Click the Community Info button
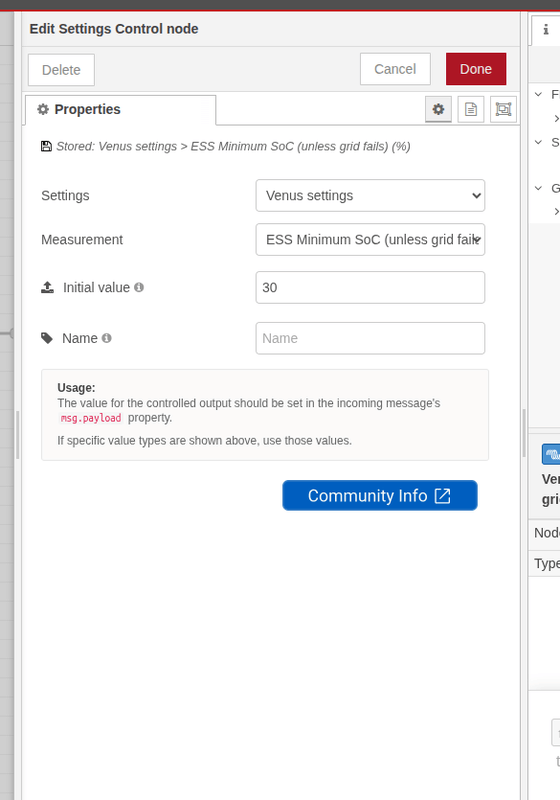This screenshot has width=560, height=800. (380, 495)
